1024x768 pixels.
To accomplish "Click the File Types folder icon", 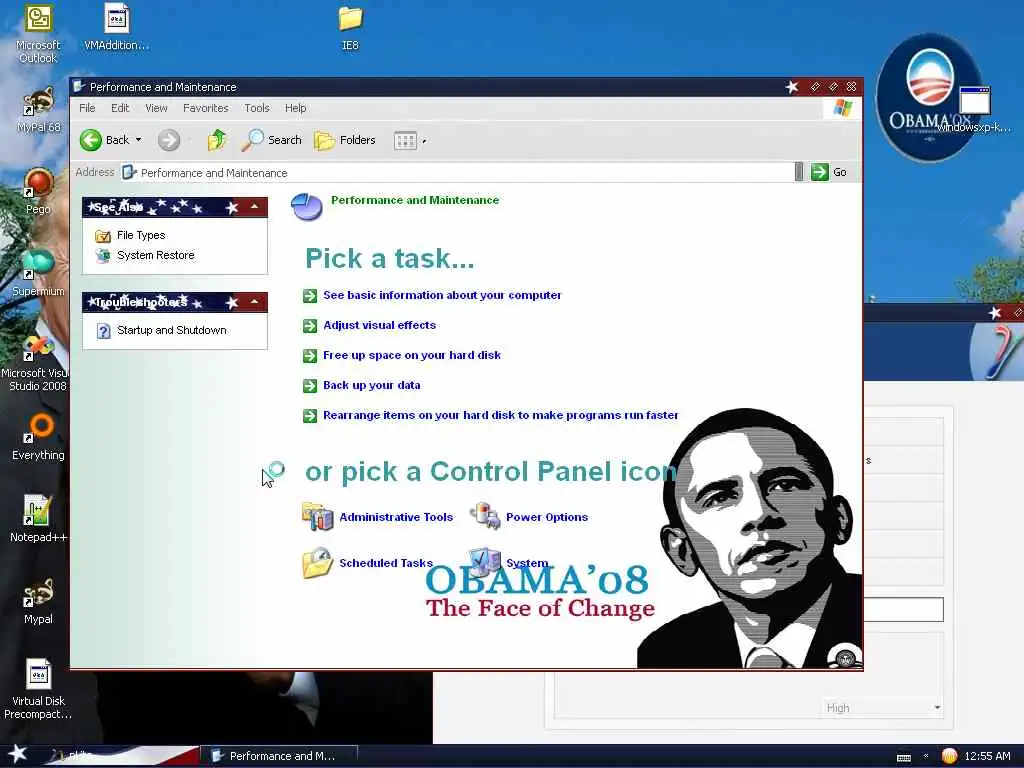I will (x=103, y=236).
